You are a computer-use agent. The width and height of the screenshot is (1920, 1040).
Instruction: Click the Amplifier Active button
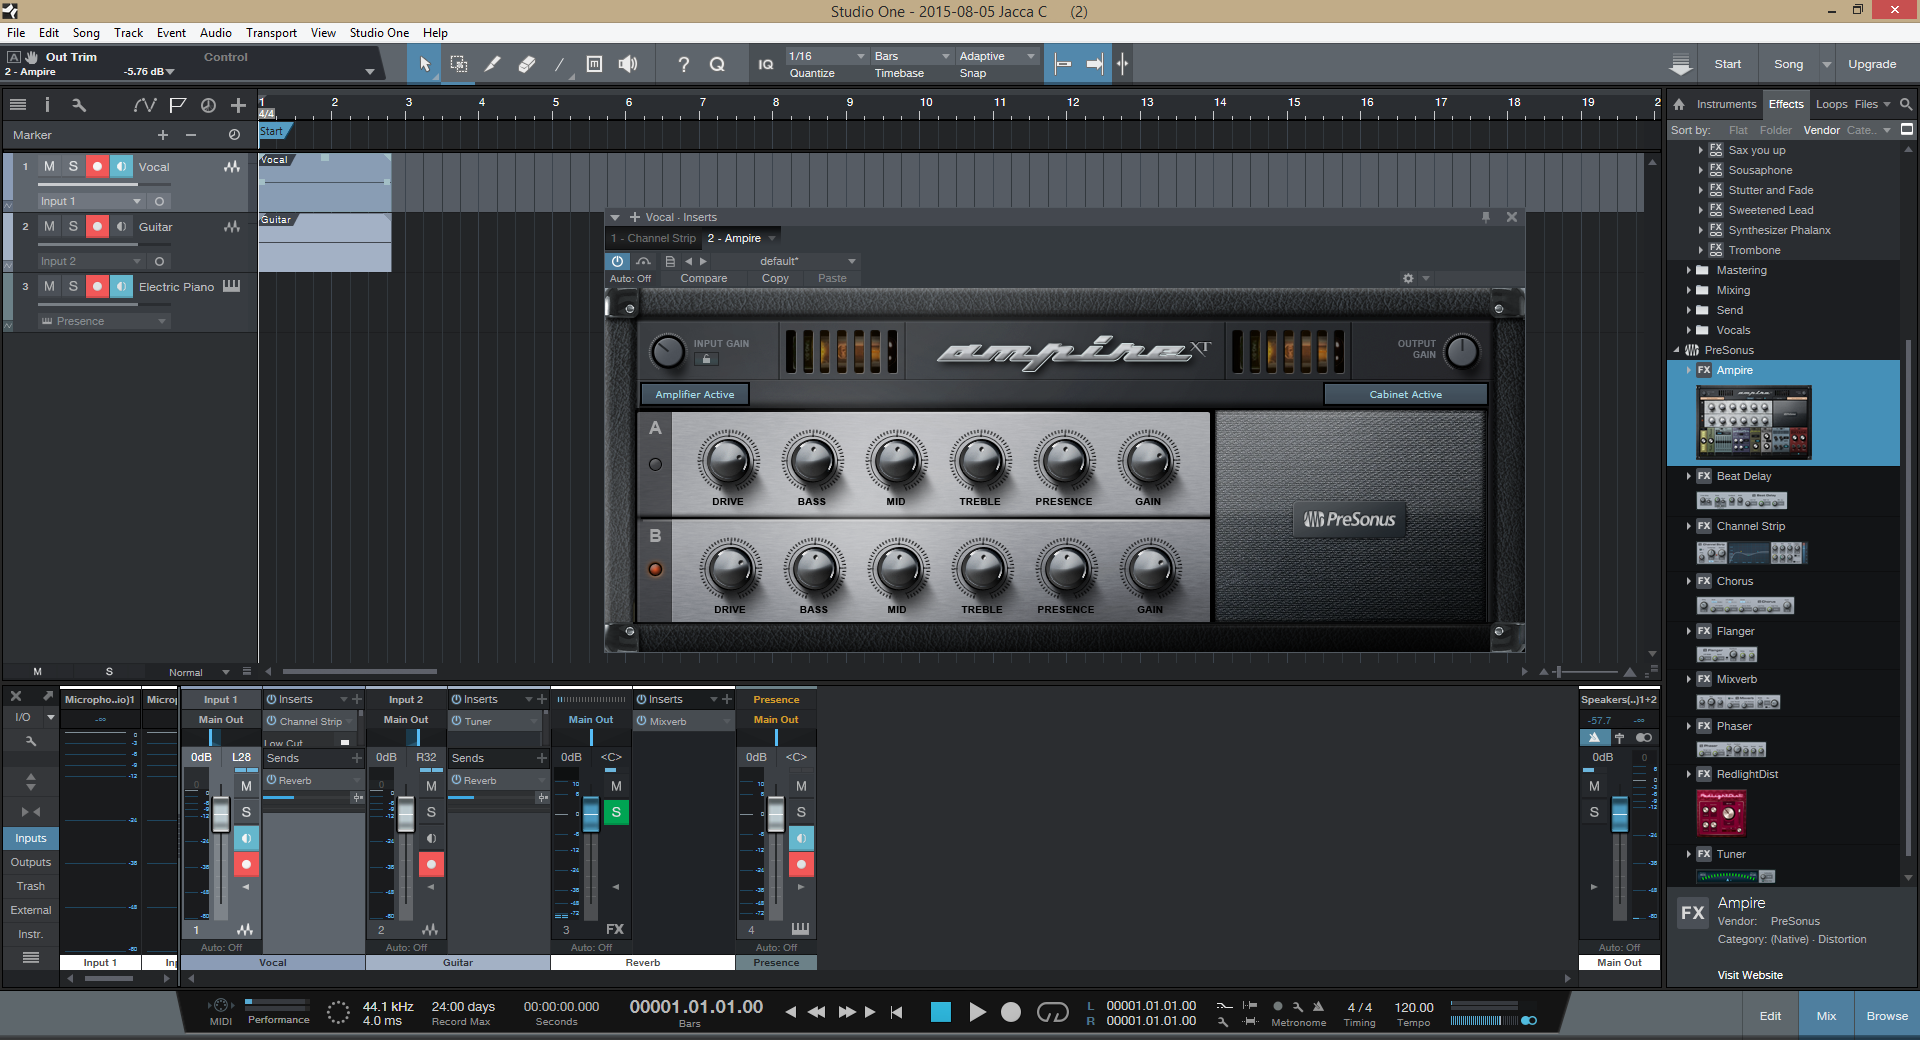tap(694, 394)
